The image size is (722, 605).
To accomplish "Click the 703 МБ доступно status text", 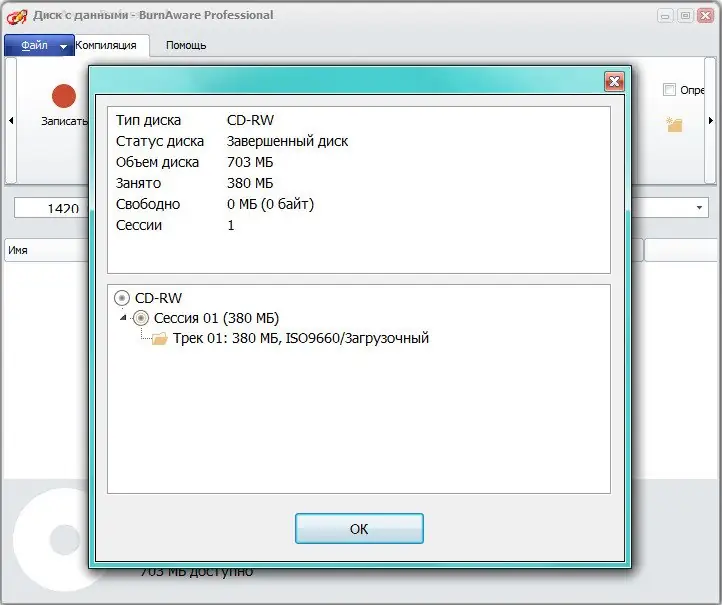I will point(196,572).
